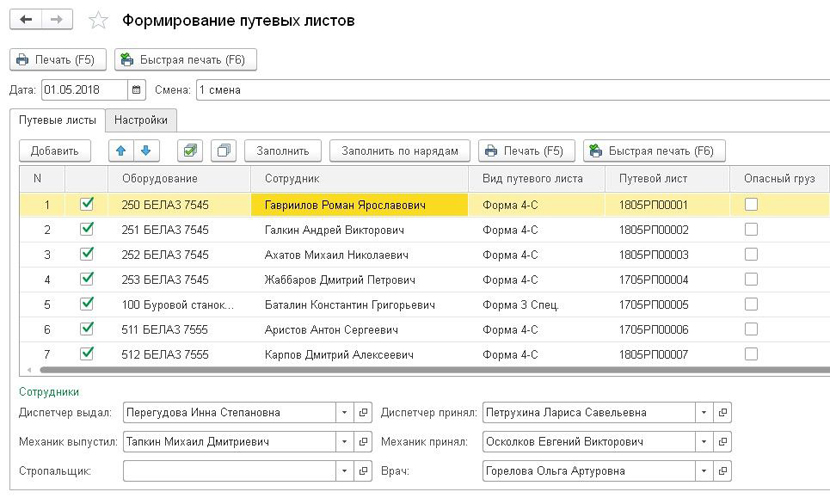Click the uncheck all rows icon
Image resolution: width=830 pixels, height=498 pixels.
coord(224,151)
